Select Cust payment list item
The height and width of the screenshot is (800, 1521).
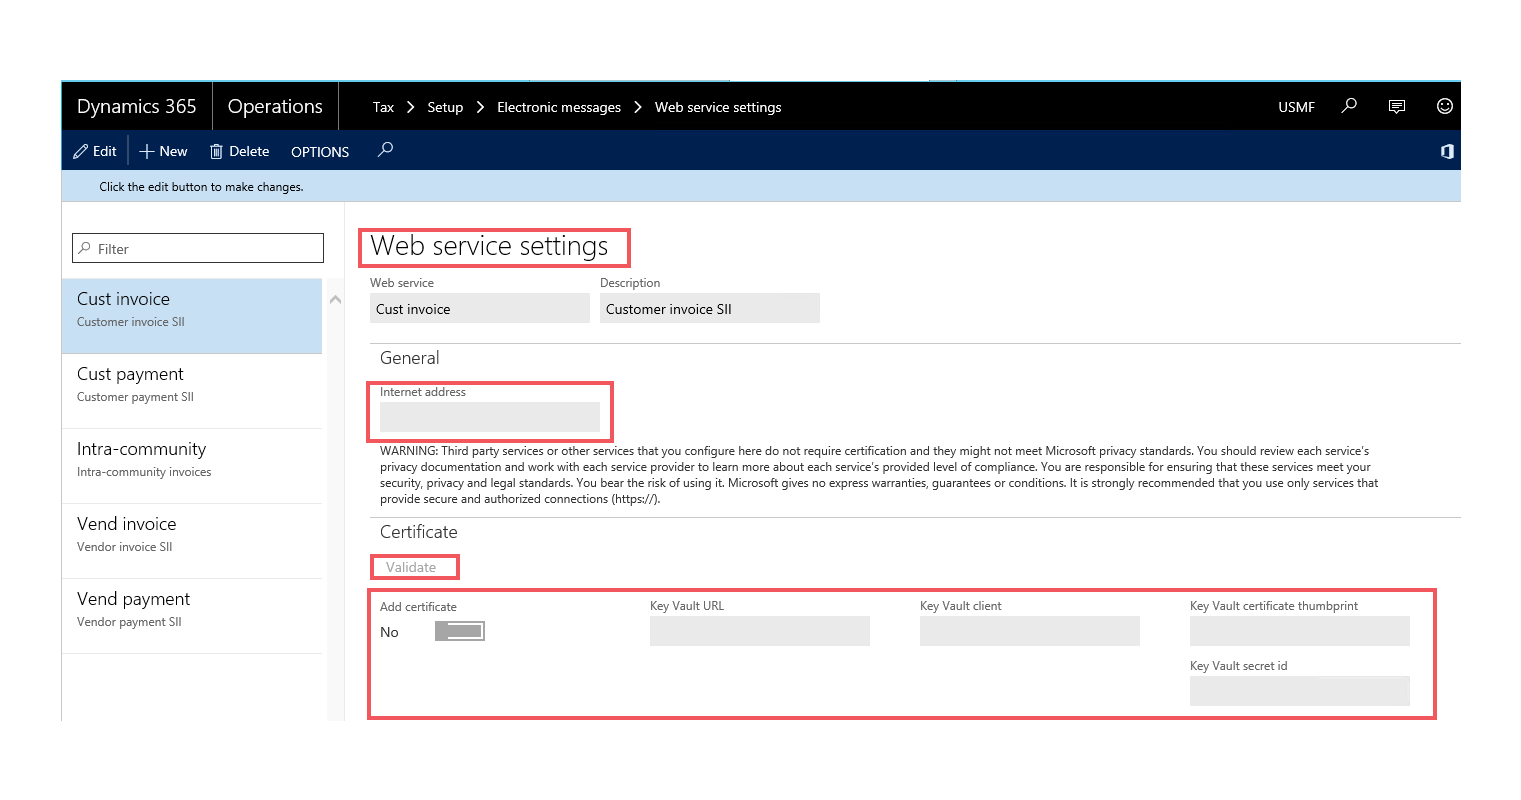tap(192, 391)
